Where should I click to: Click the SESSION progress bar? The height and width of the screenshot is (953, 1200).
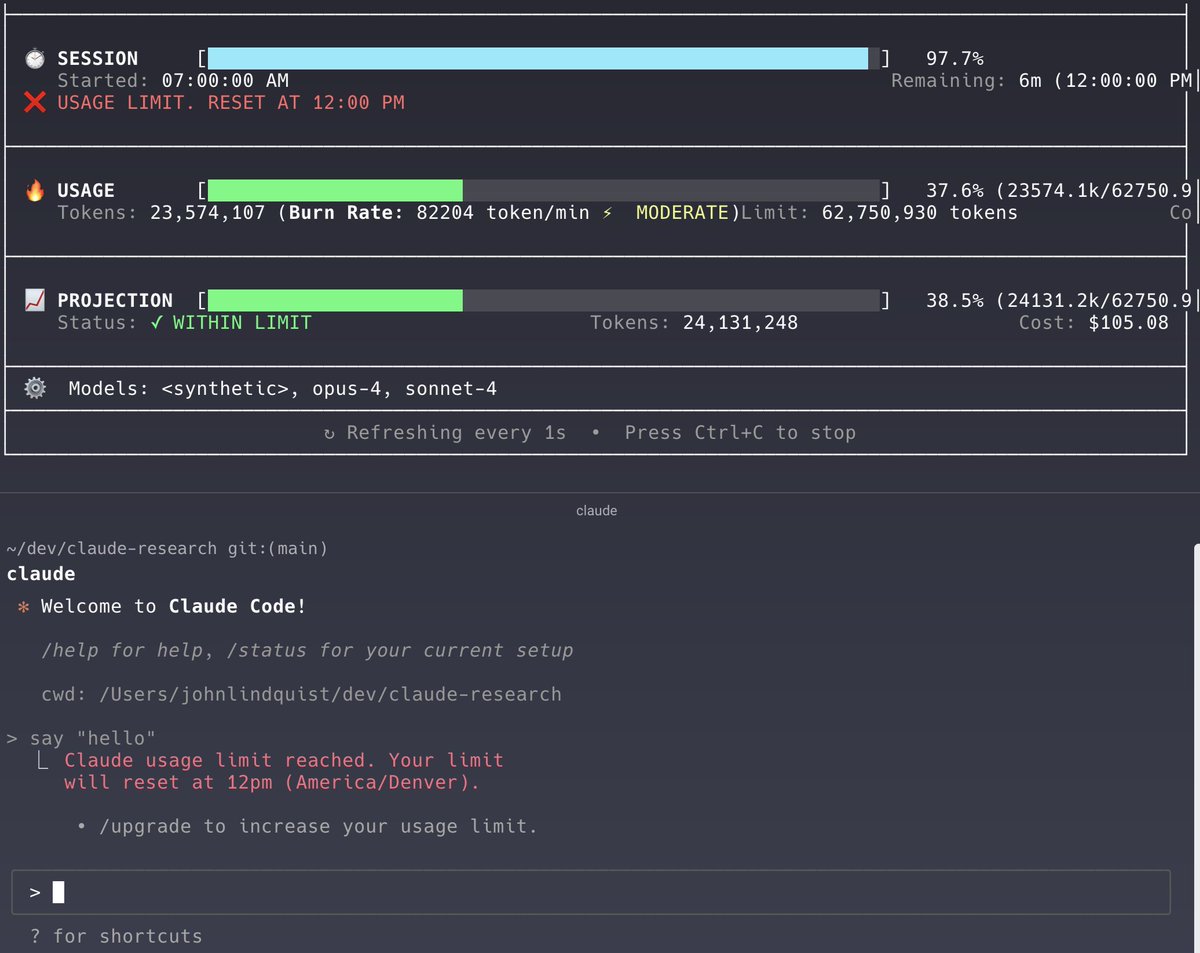pyautogui.click(x=543, y=58)
